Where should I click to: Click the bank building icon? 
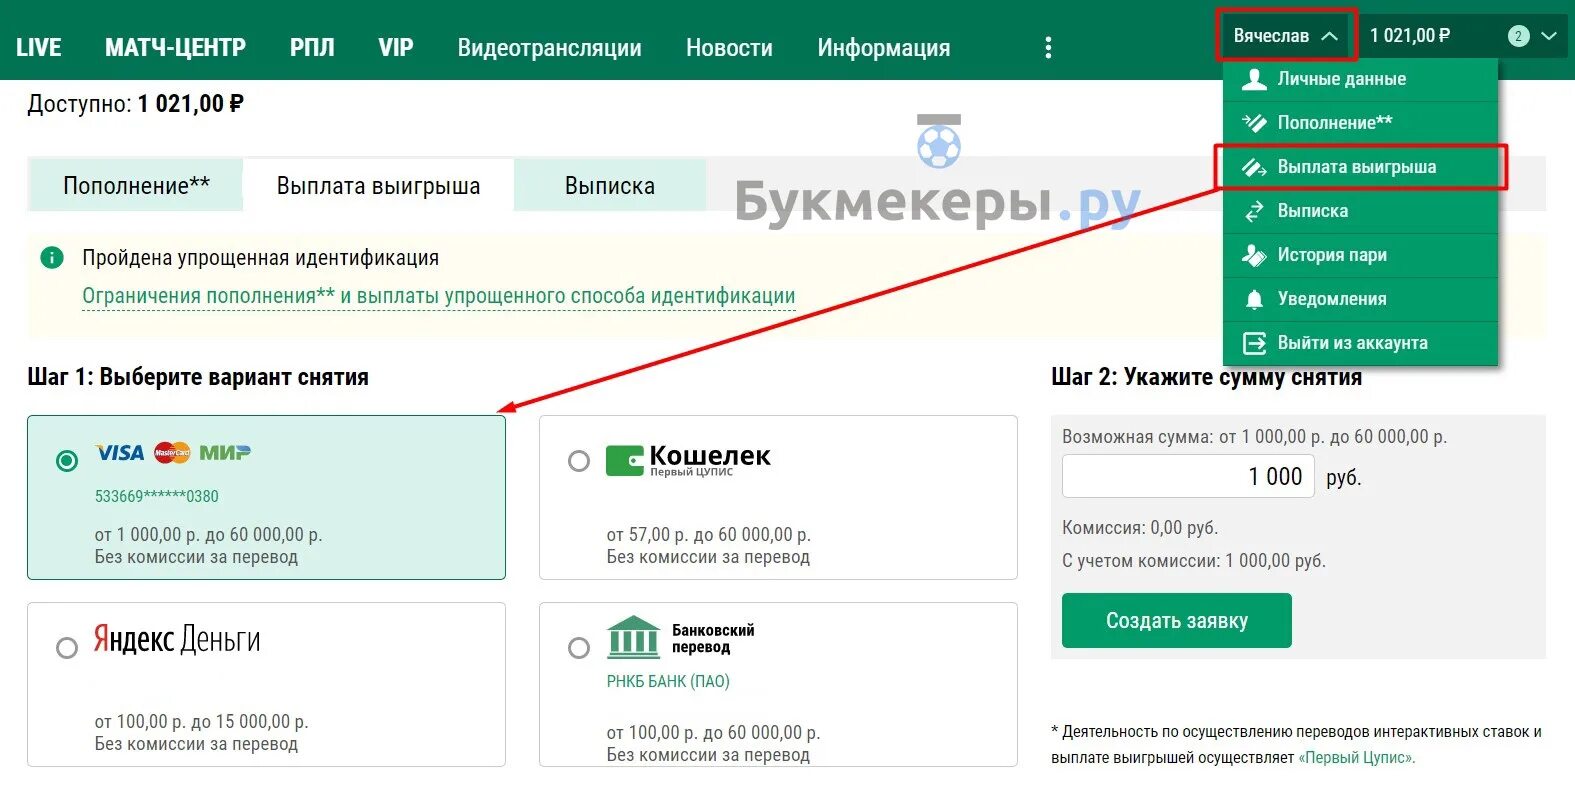[634, 637]
